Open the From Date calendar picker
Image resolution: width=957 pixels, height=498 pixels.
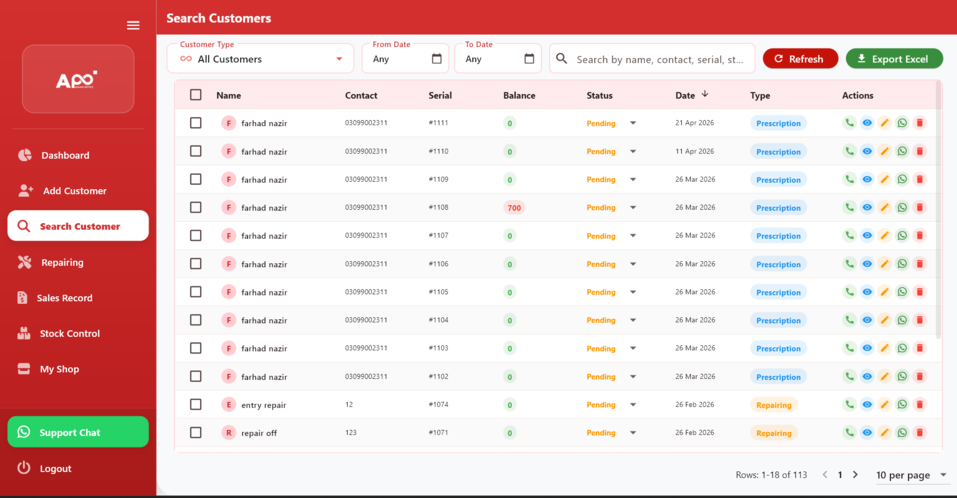[x=436, y=59]
